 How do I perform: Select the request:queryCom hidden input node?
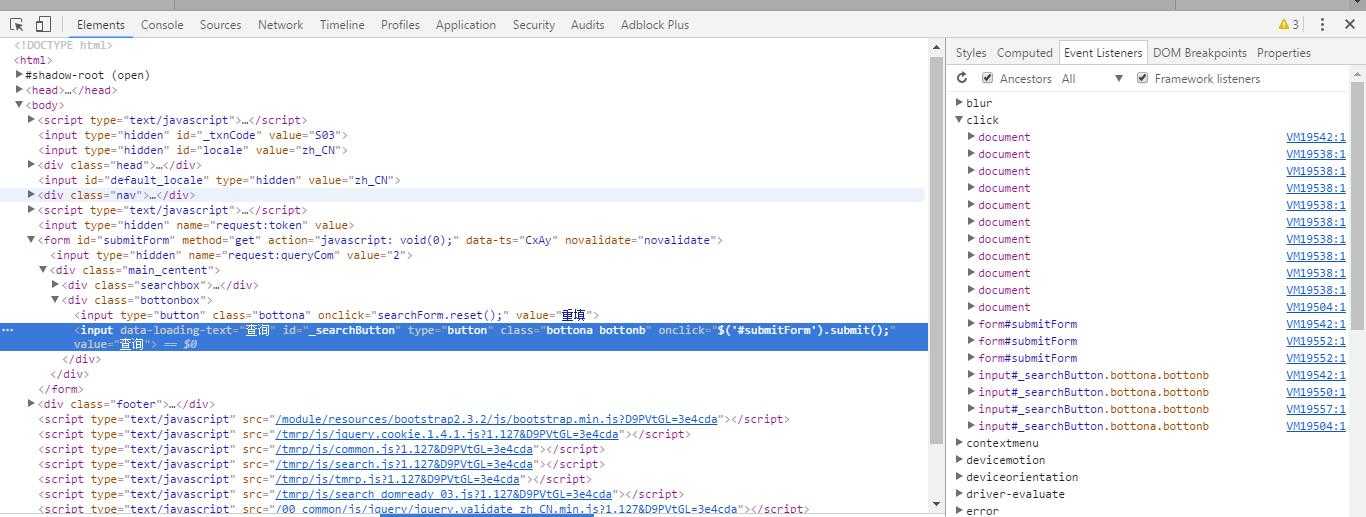coord(231,255)
